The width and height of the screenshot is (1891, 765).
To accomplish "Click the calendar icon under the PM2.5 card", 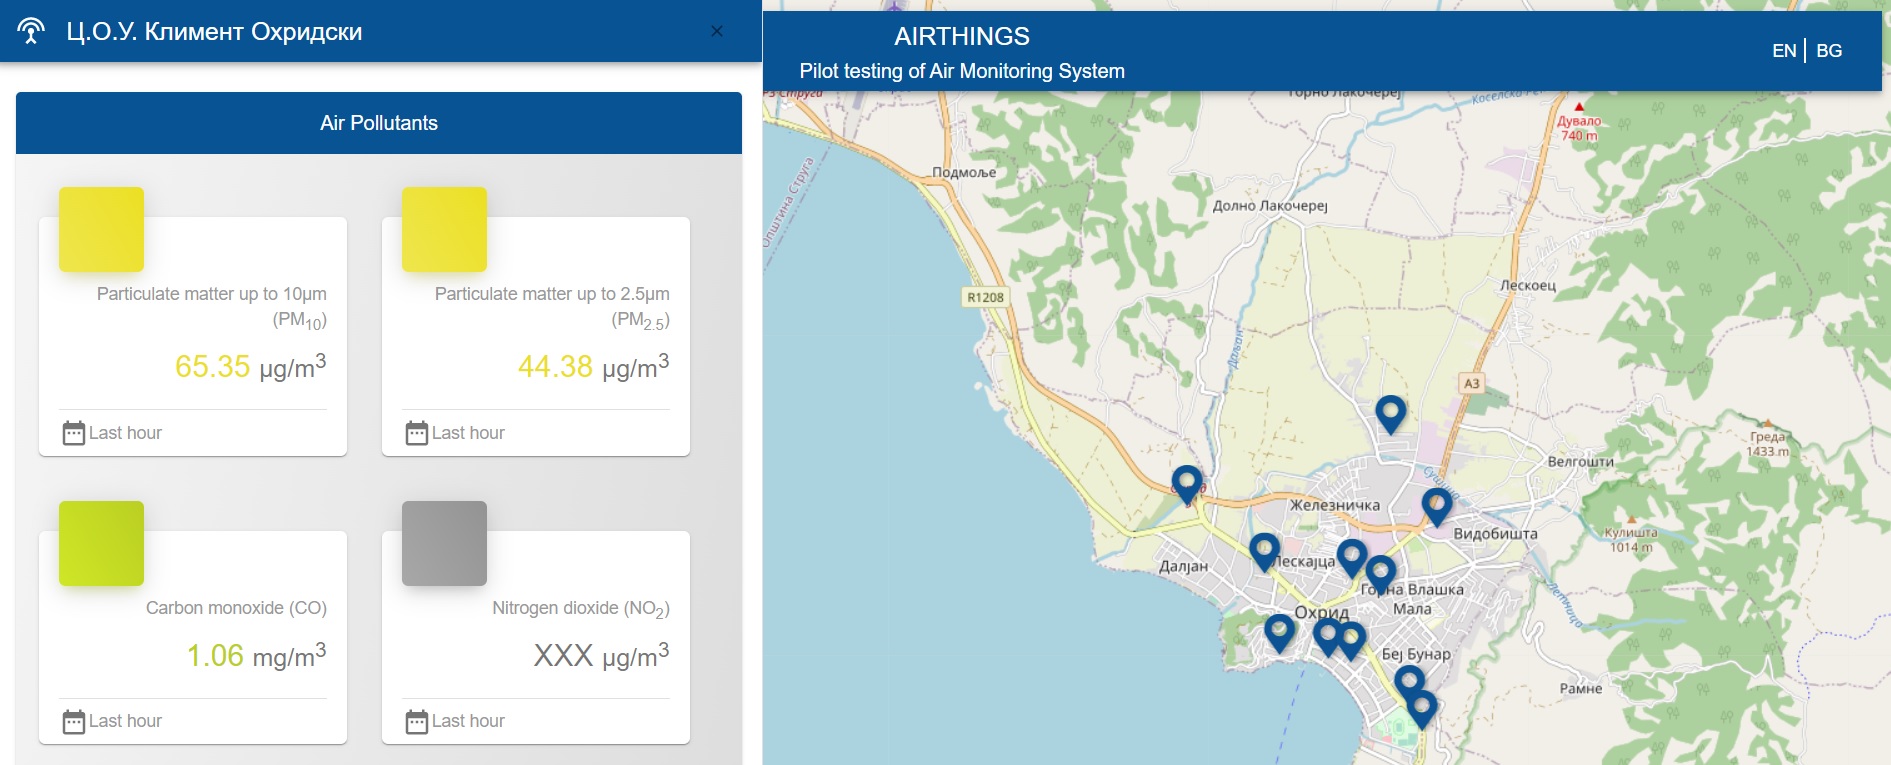I will click(417, 433).
